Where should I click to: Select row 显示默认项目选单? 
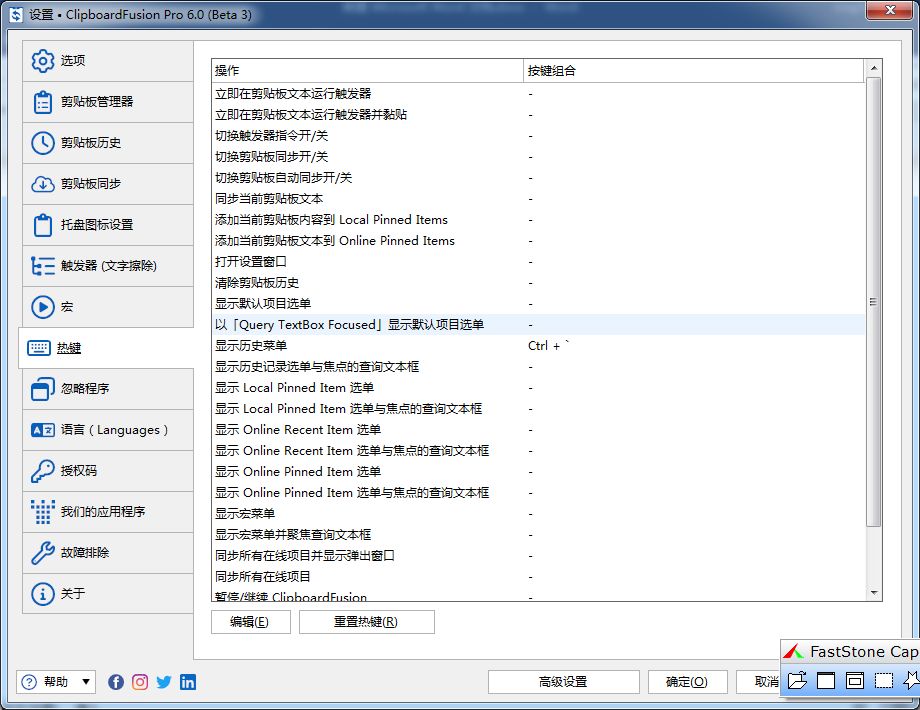[538, 304]
